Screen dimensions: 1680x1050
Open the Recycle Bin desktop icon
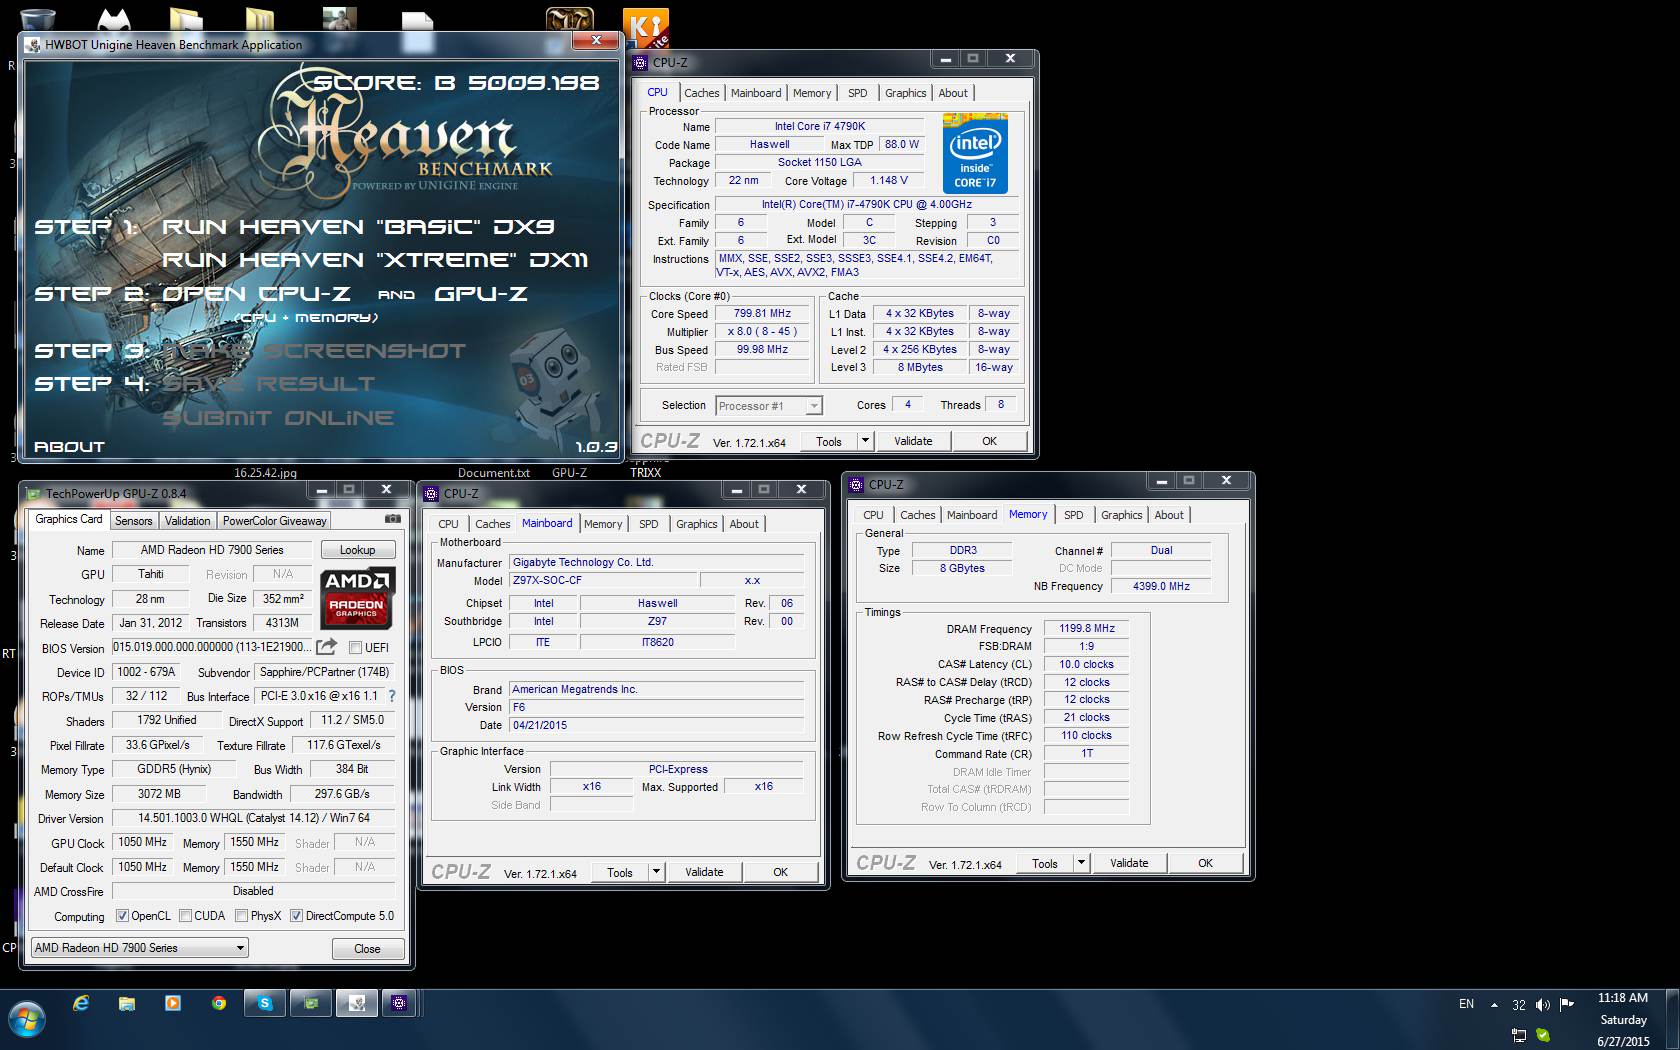[x=36, y=18]
